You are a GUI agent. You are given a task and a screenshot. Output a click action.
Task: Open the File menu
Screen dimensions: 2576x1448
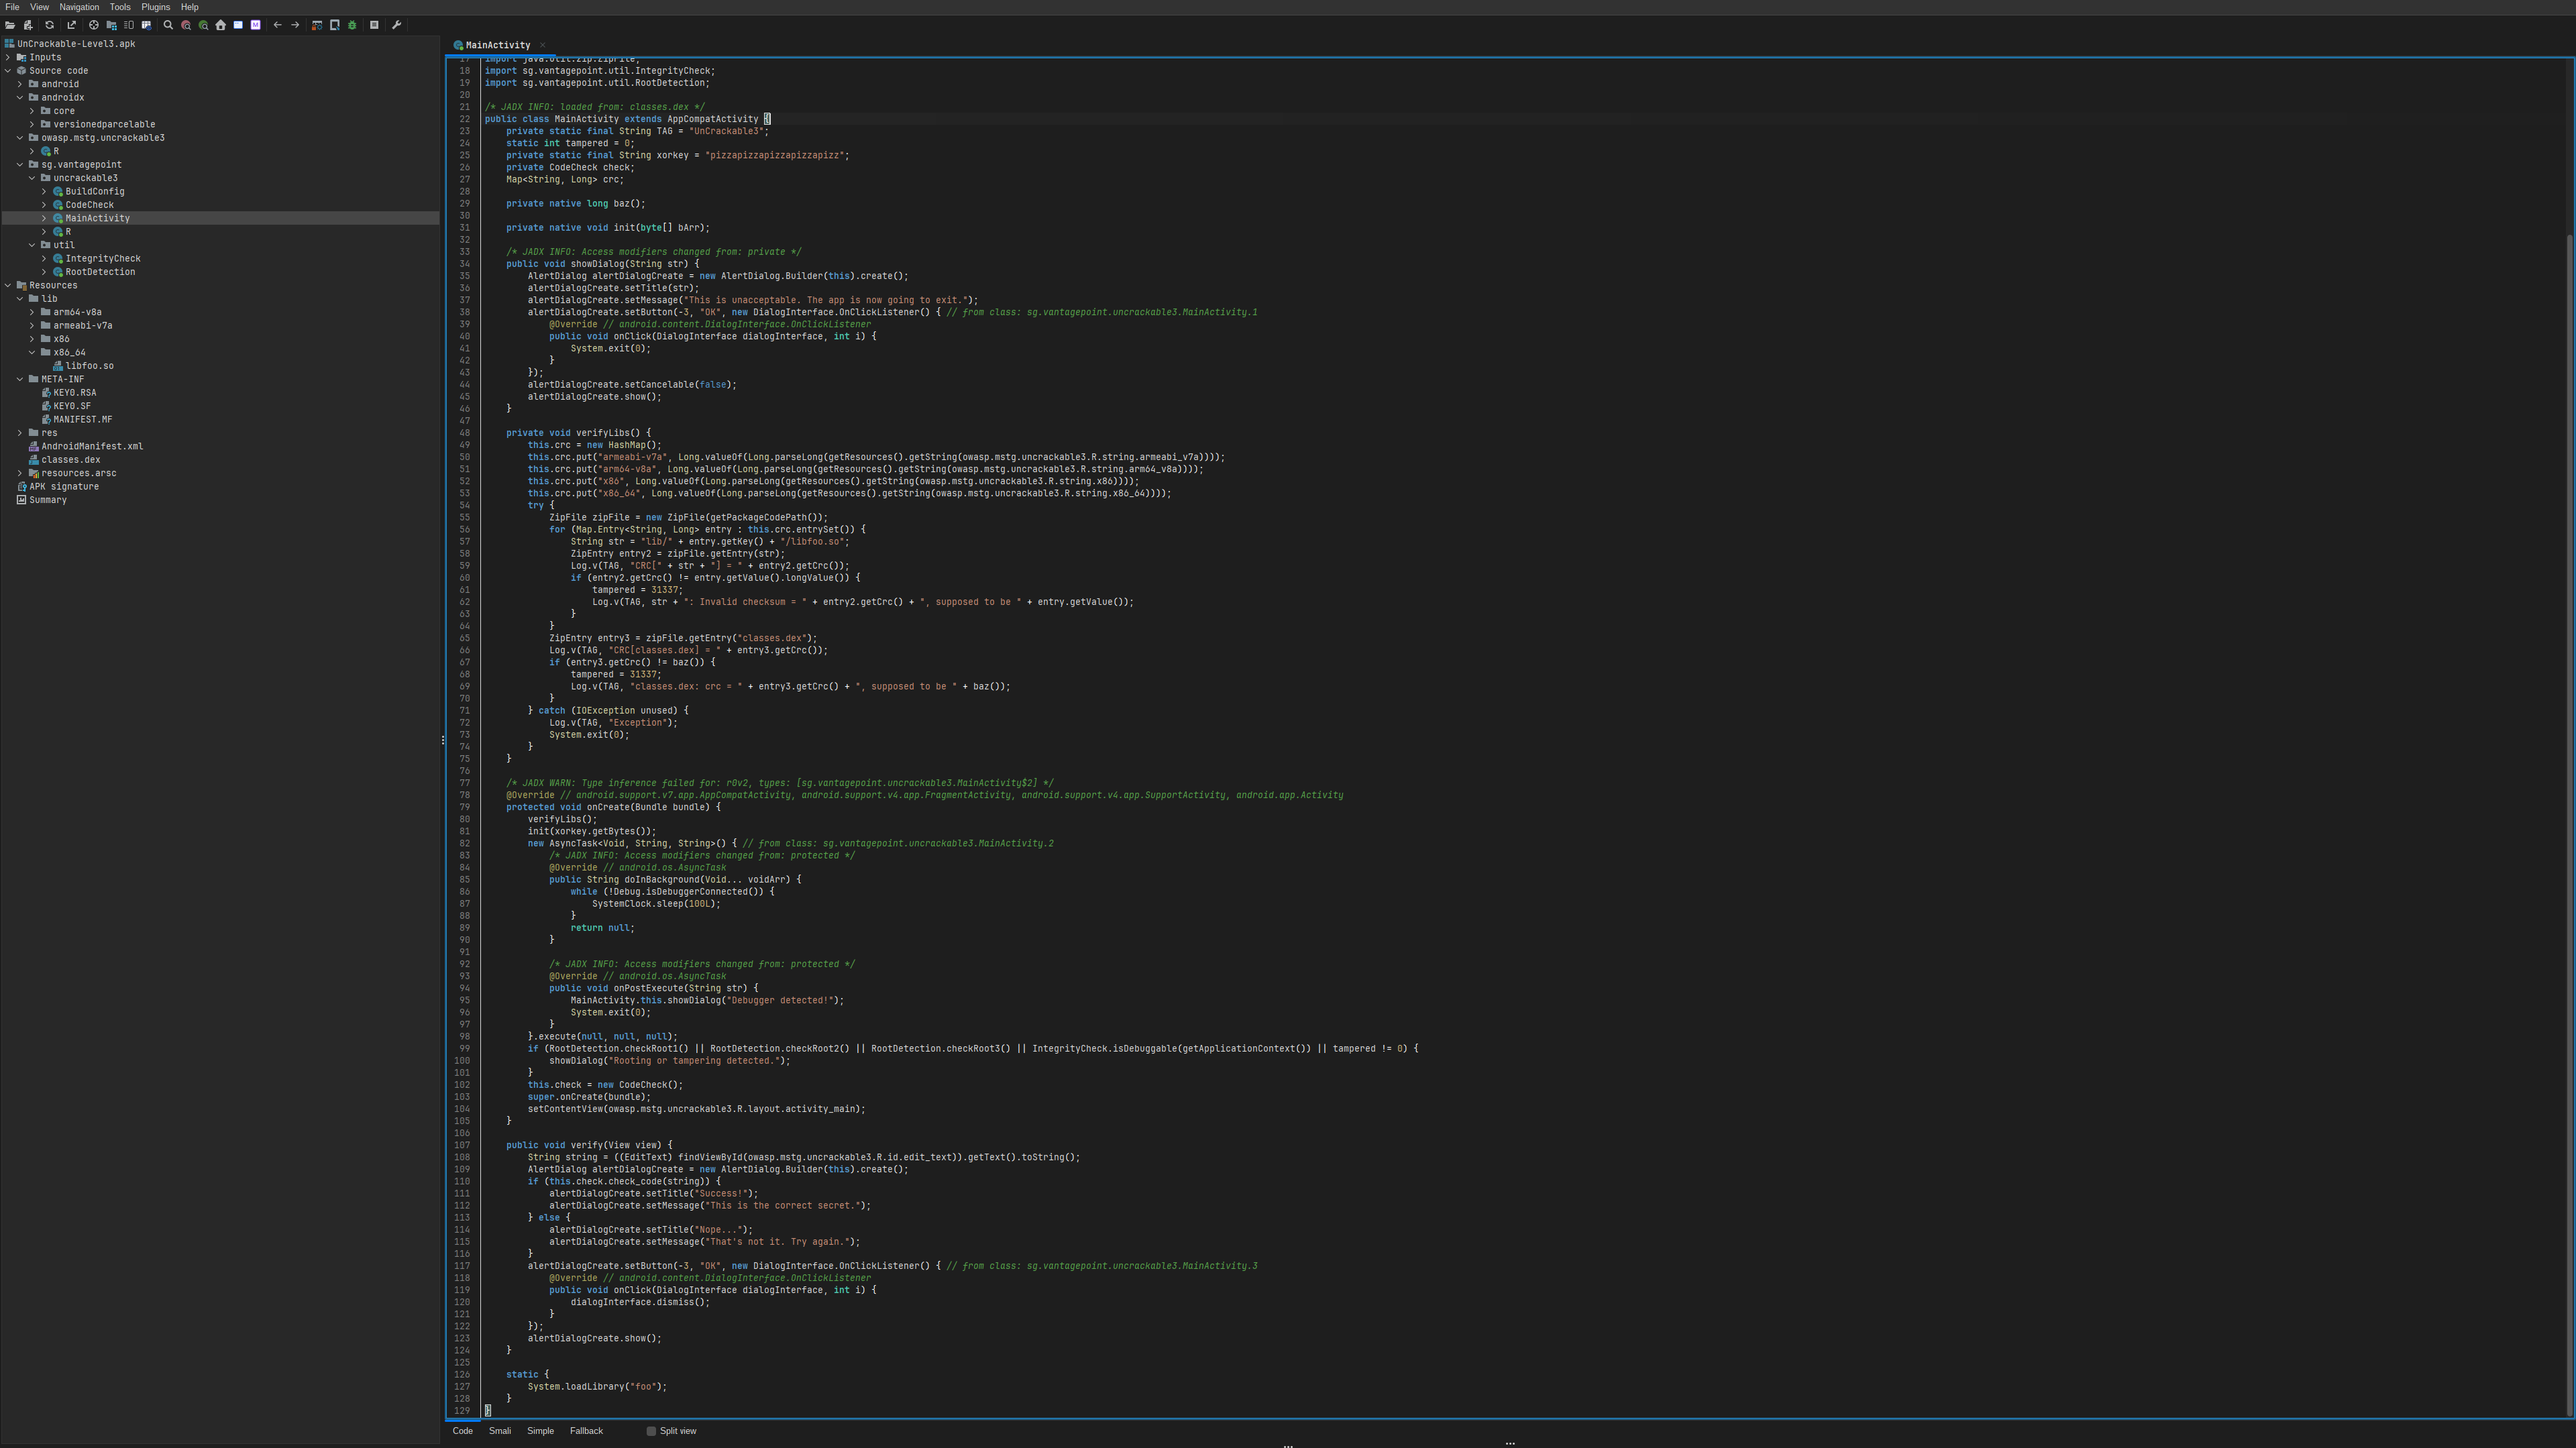(12, 7)
